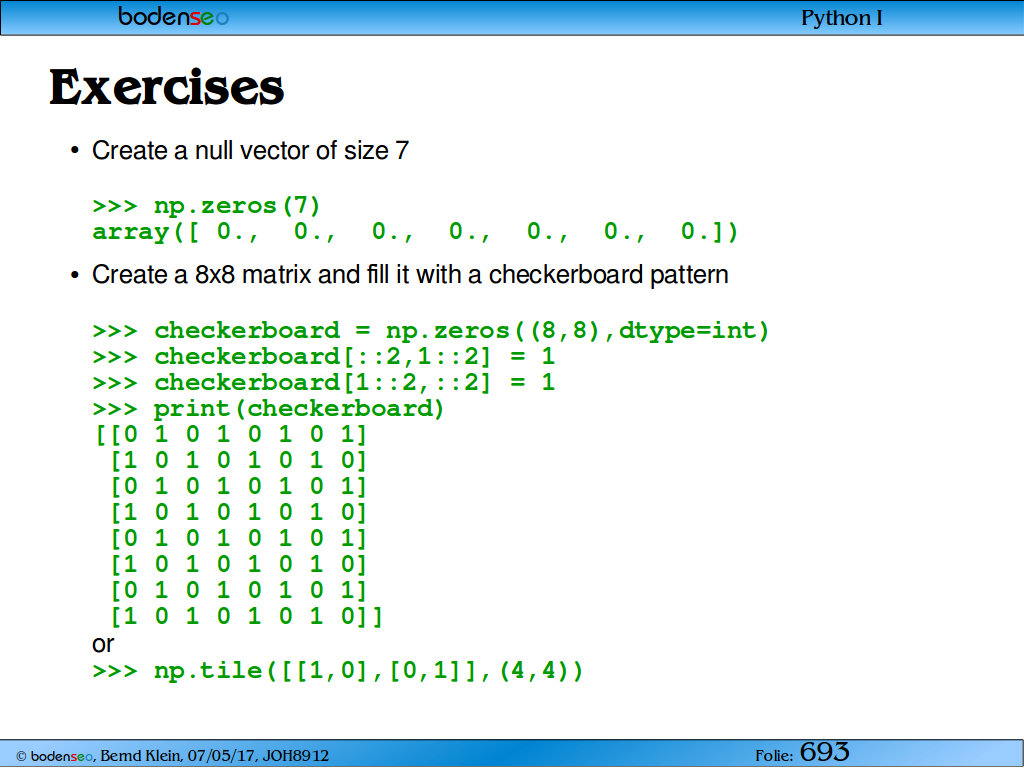The image size is (1024, 768).
Task: Click the 'print(checkerboard)' code line
Action: point(268,409)
